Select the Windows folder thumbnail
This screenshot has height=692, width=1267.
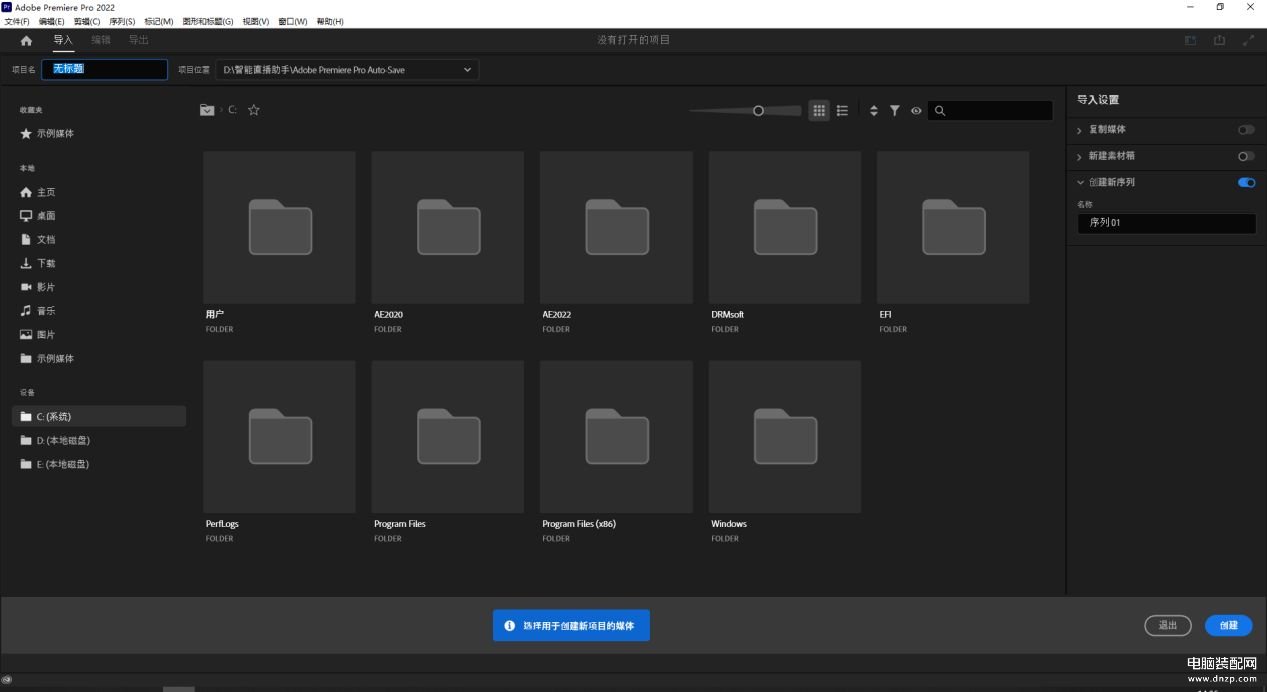785,437
